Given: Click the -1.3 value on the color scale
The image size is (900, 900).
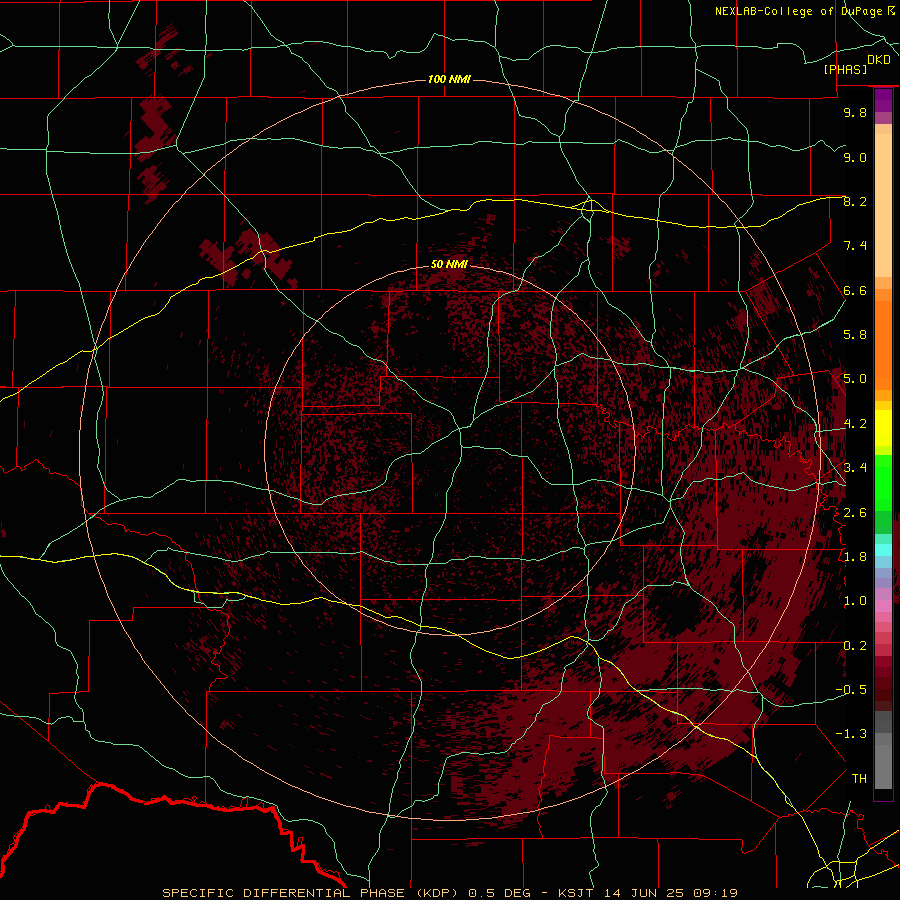Looking at the screenshot, I should tap(851, 734).
